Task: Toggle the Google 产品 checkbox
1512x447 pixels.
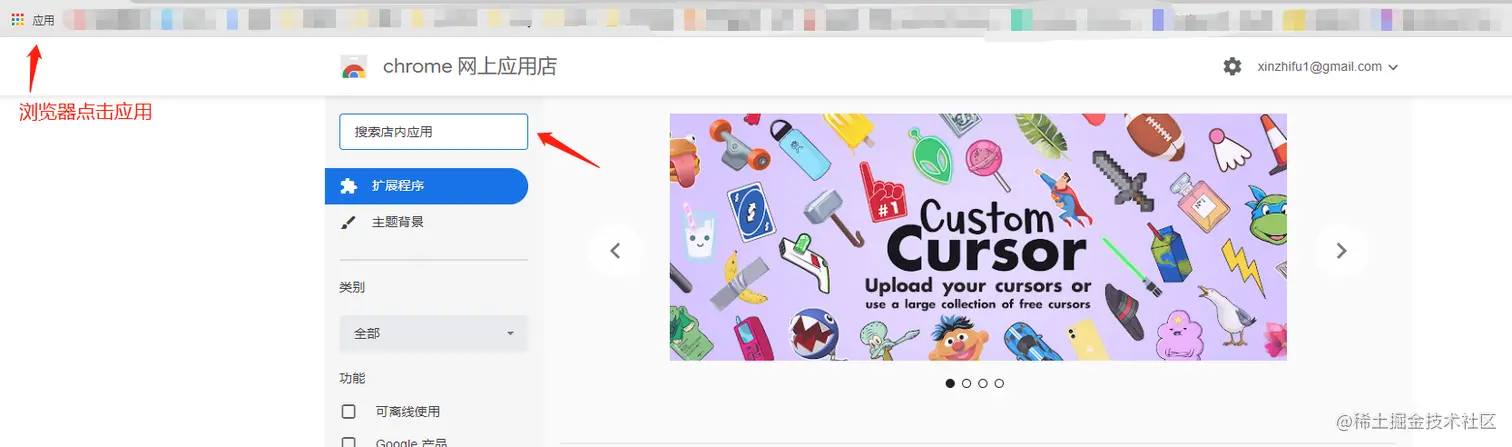Action: pos(349,443)
